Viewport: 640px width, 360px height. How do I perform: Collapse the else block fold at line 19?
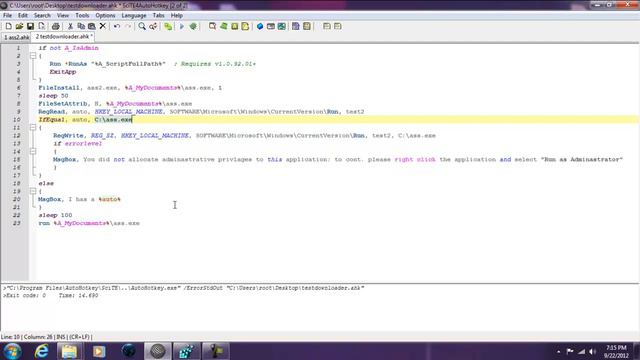(33, 191)
